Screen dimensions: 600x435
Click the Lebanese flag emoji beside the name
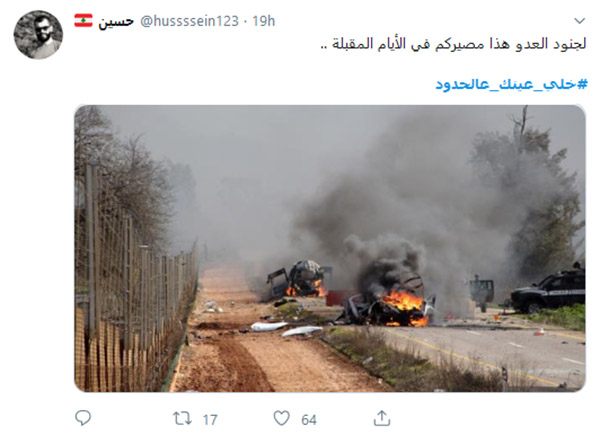tap(83, 21)
